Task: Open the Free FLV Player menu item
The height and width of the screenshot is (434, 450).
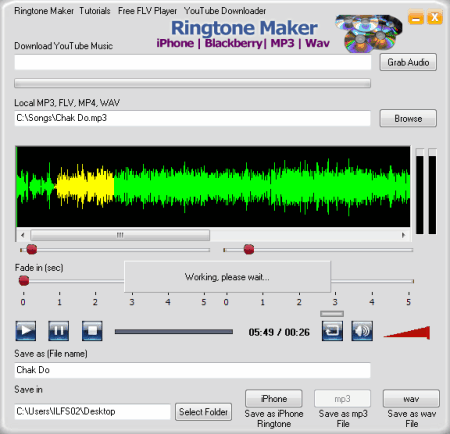Action: 147,11
